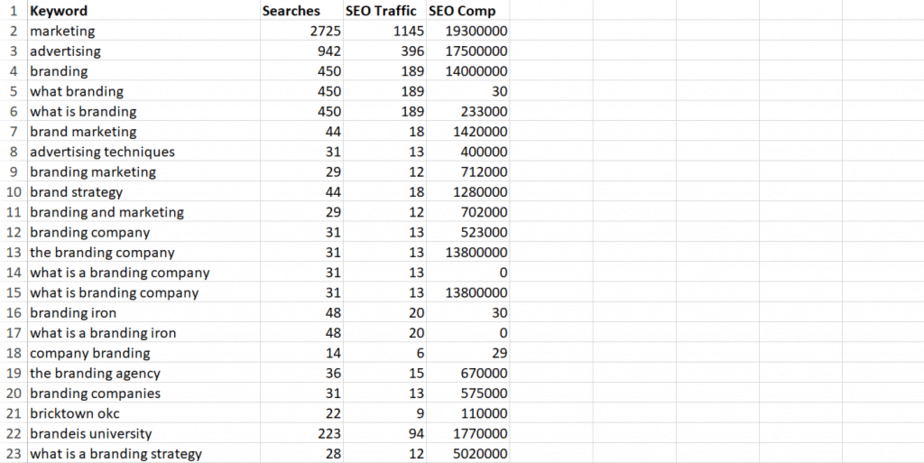Select row number 5 header
924x463 pixels.
[13, 91]
